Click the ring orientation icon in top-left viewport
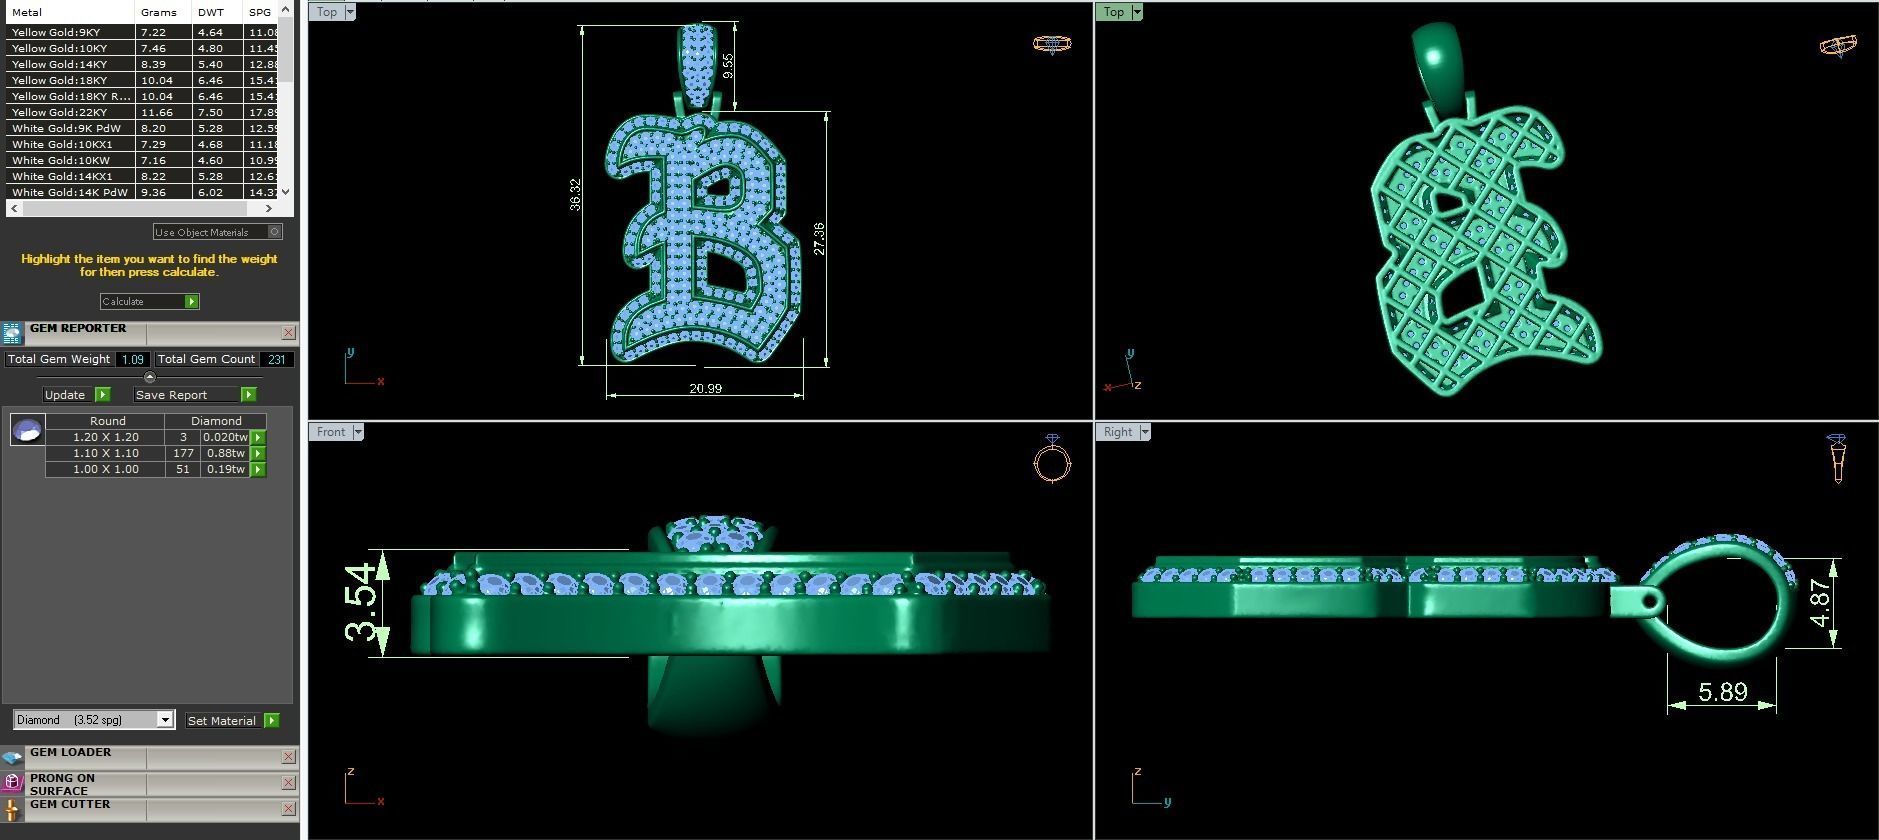Screen dimensions: 1879x840 (1051, 44)
